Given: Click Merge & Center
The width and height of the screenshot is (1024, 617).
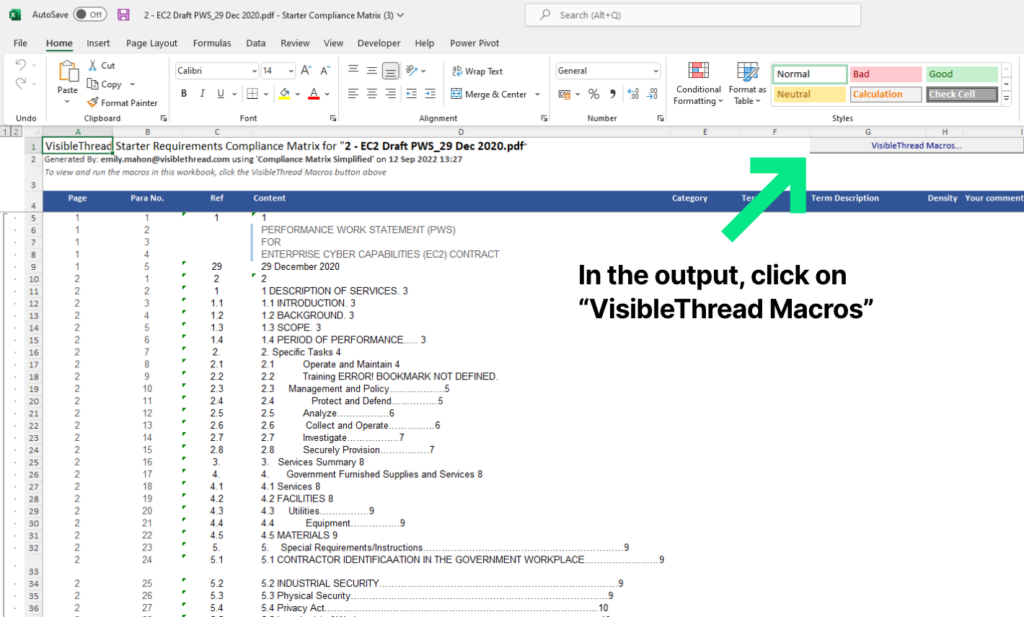Looking at the screenshot, I should [489, 94].
